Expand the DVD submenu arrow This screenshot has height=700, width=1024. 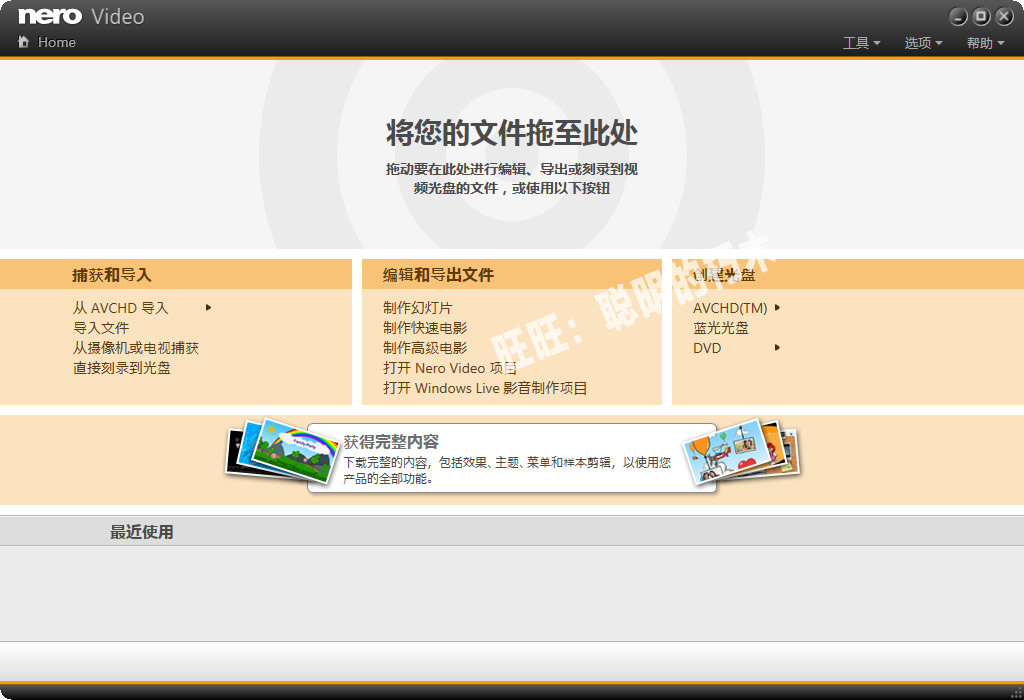tap(777, 347)
